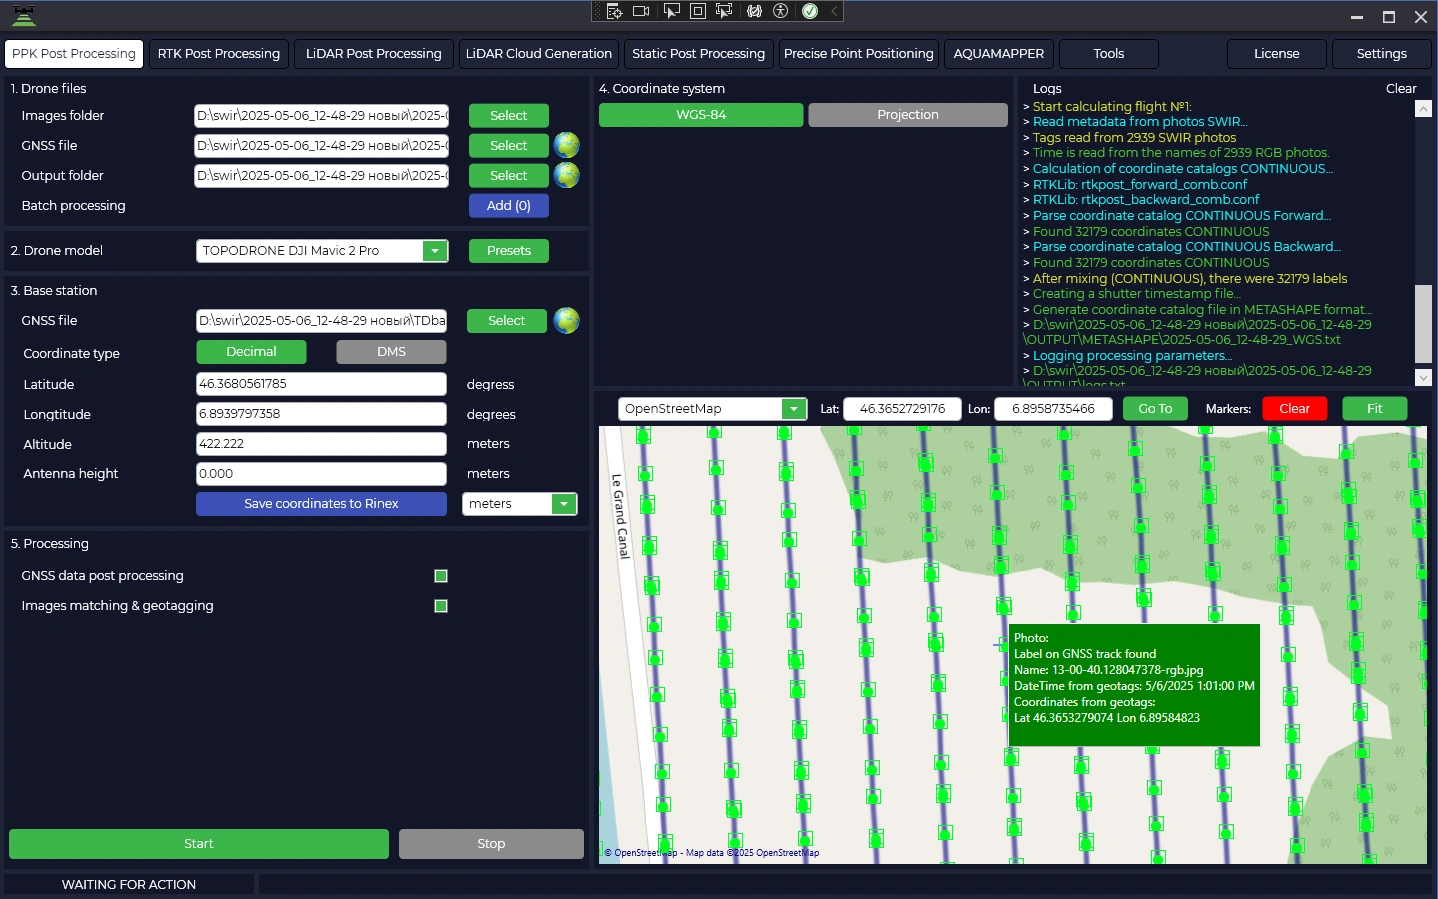1438x899 pixels.
Task: Click the globe icon beside drone GNSS file
Action: [566, 145]
